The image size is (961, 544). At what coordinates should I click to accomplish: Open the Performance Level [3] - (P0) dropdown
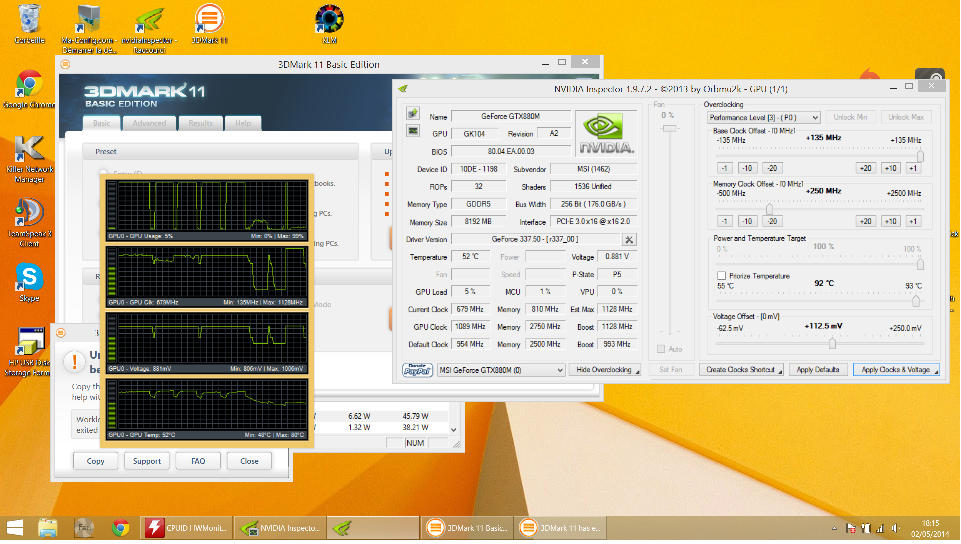[x=763, y=118]
